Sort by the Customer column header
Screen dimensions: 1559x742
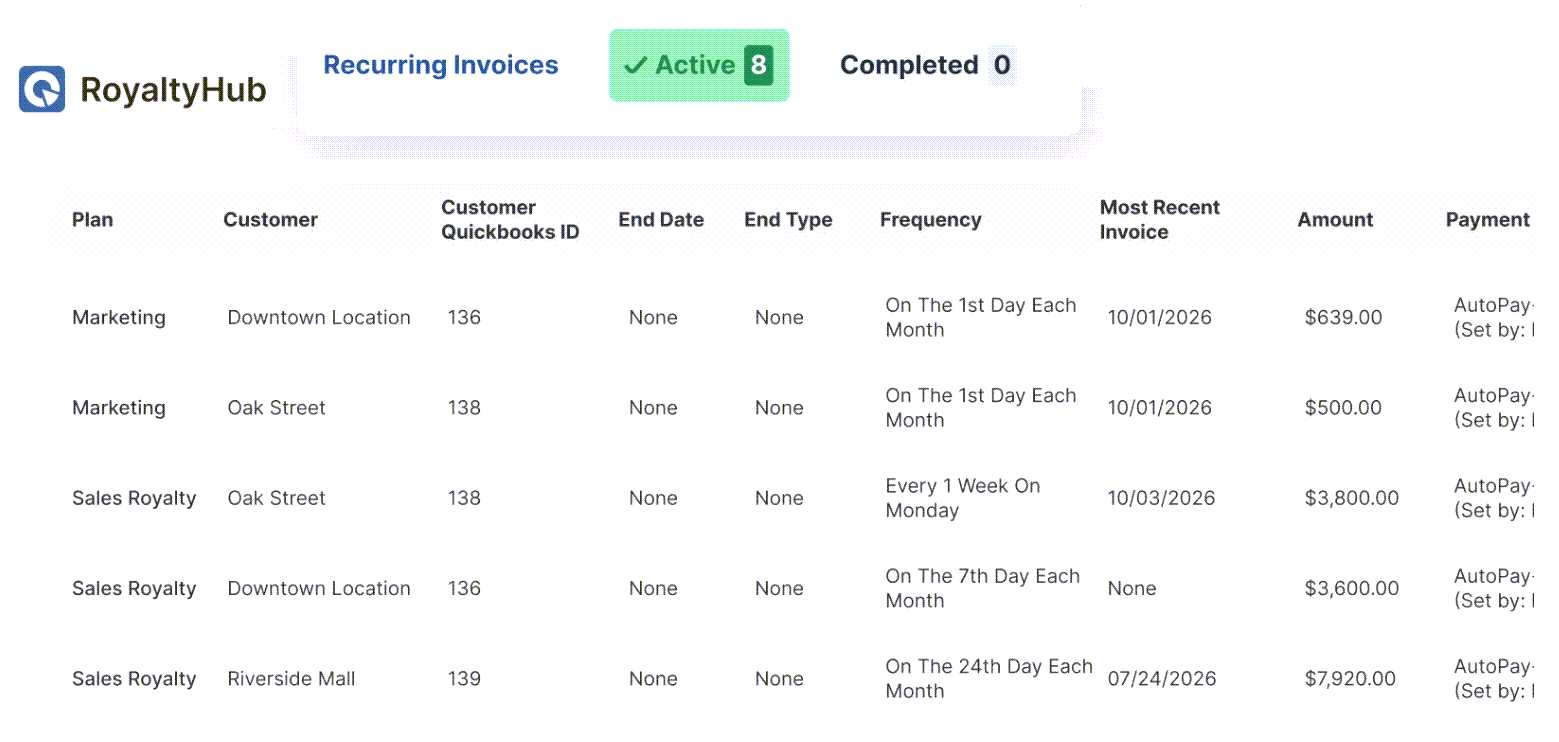[x=270, y=220]
